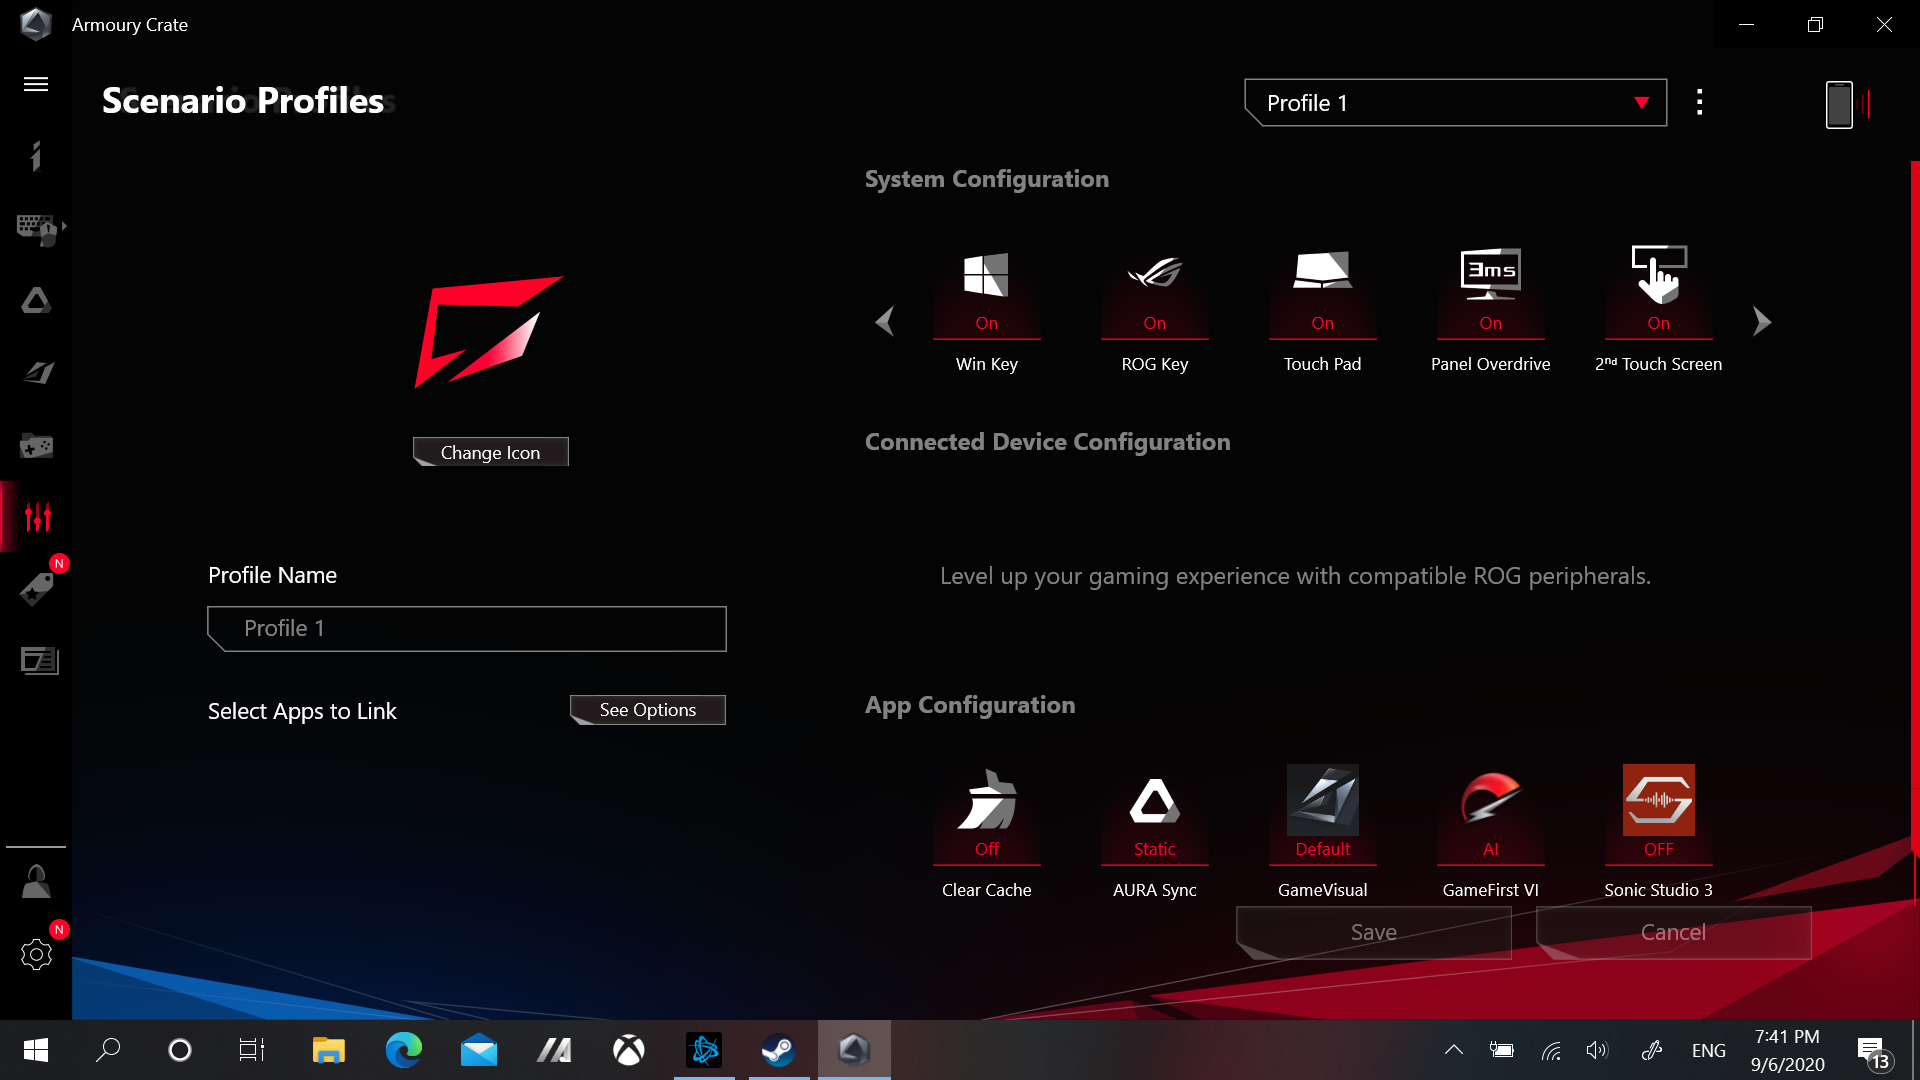This screenshot has height=1080, width=1920.
Task: Open Cortana from the taskbar
Action: (180, 1050)
